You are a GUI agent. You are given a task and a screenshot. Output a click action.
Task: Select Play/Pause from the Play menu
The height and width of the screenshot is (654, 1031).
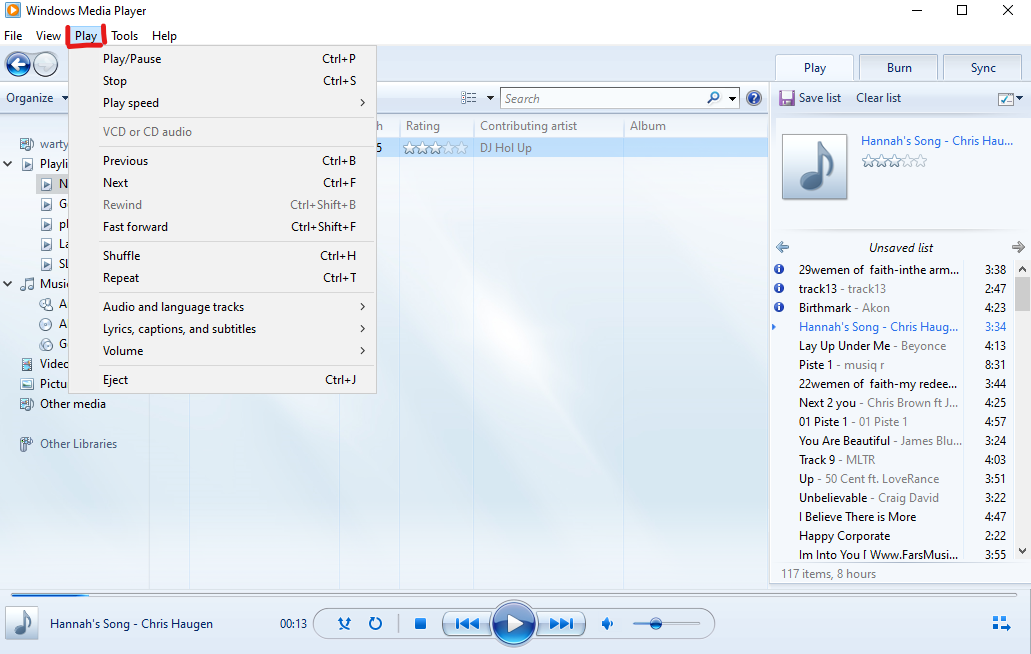click(222, 58)
